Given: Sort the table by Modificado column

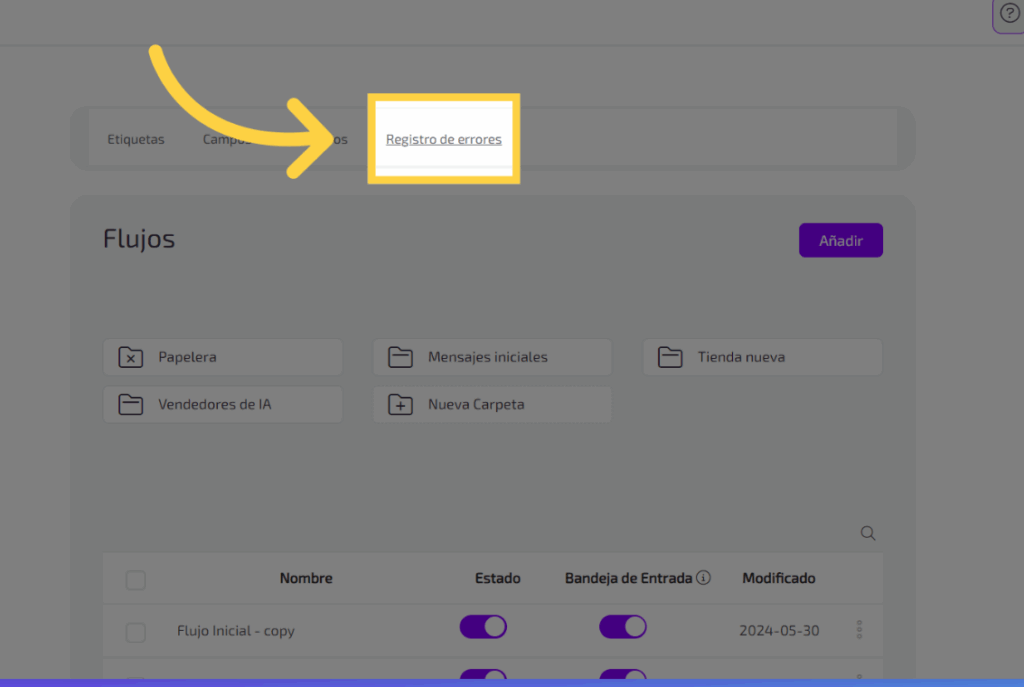Looking at the screenshot, I should pyautogui.click(x=778, y=578).
